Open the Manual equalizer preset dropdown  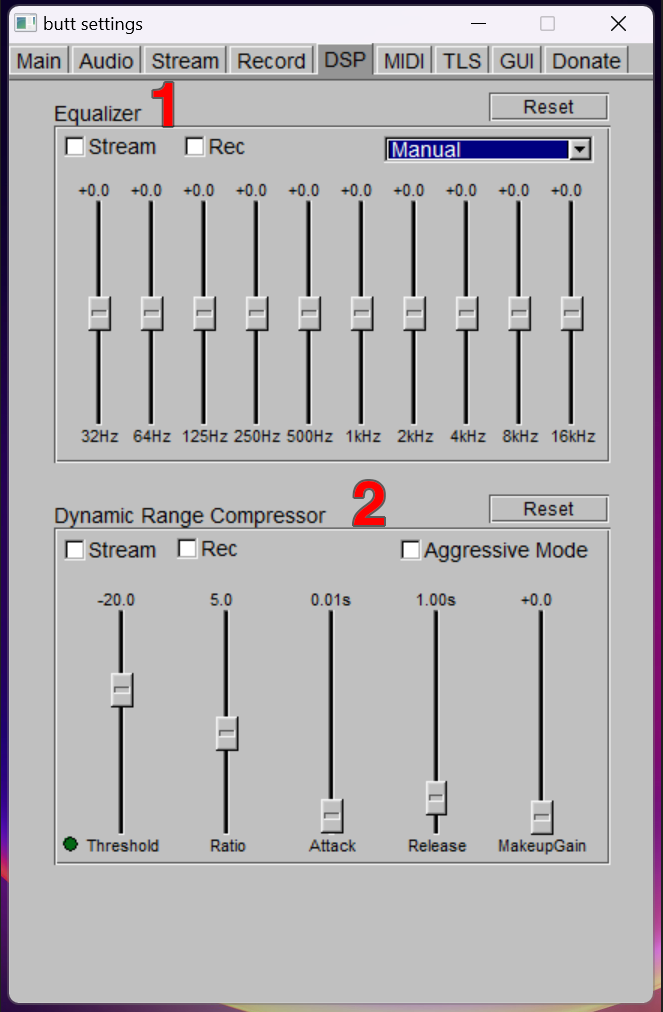tap(579, 150)
